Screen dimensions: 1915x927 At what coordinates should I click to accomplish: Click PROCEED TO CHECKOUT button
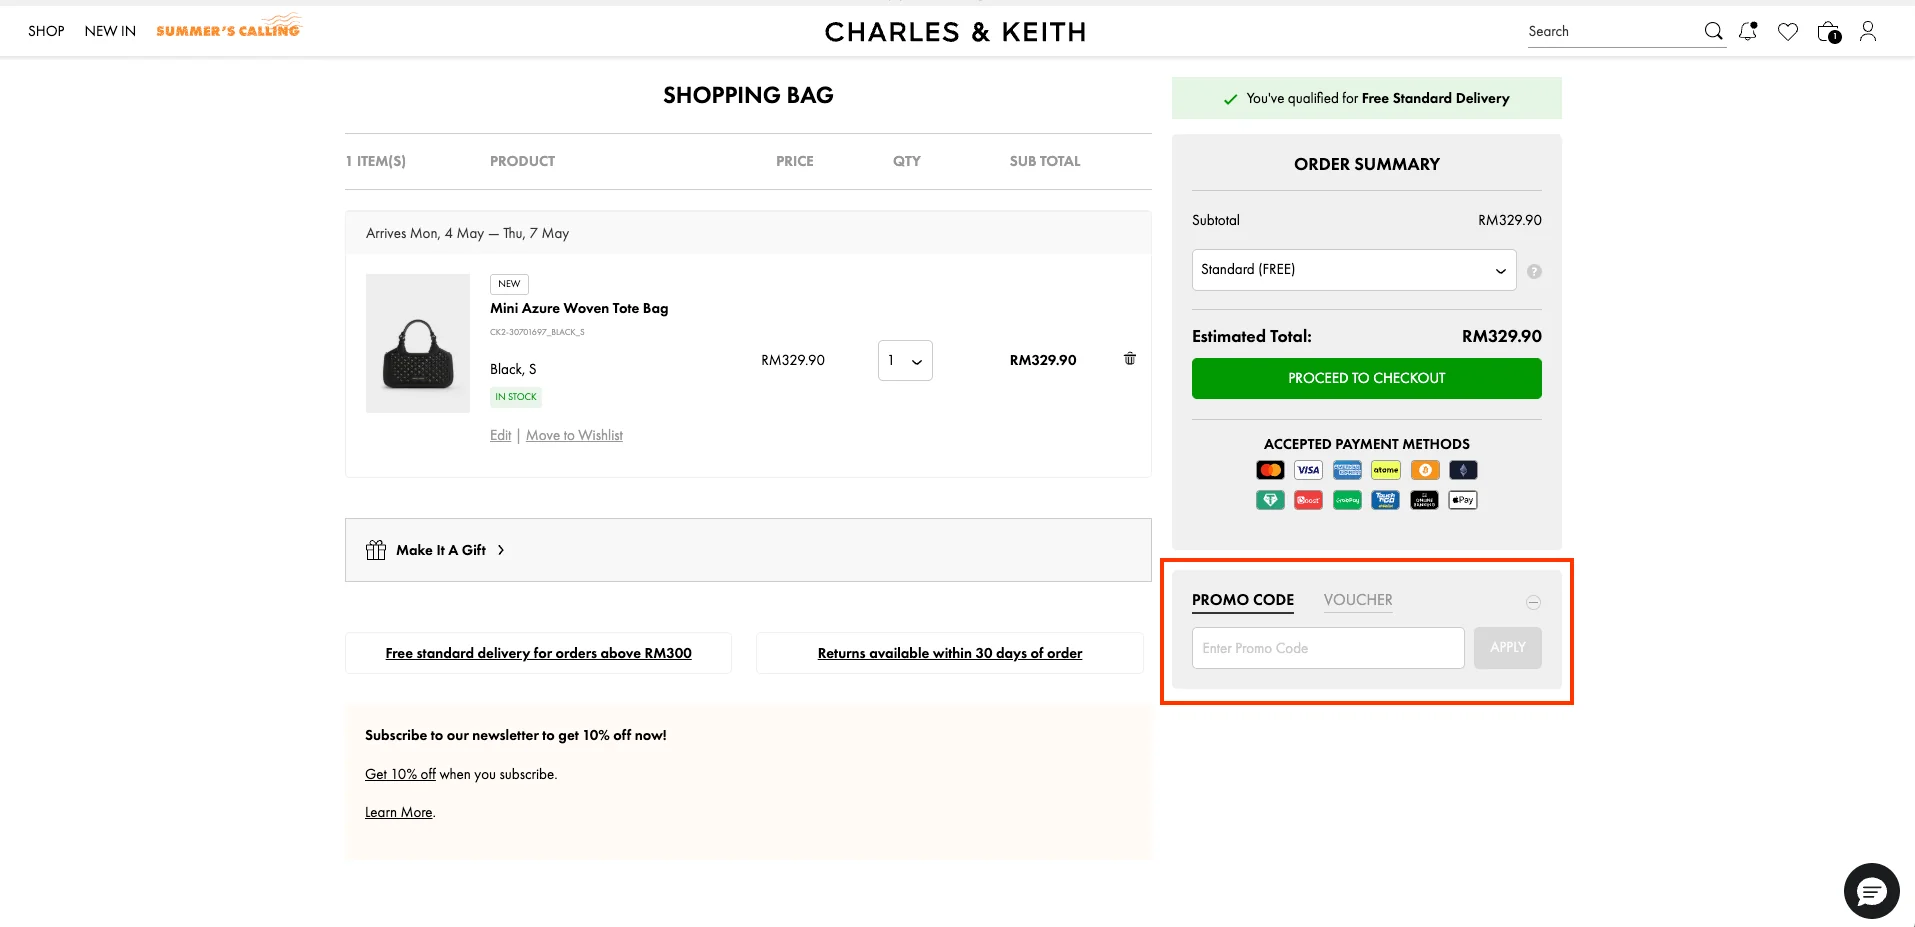(1367, 378)
